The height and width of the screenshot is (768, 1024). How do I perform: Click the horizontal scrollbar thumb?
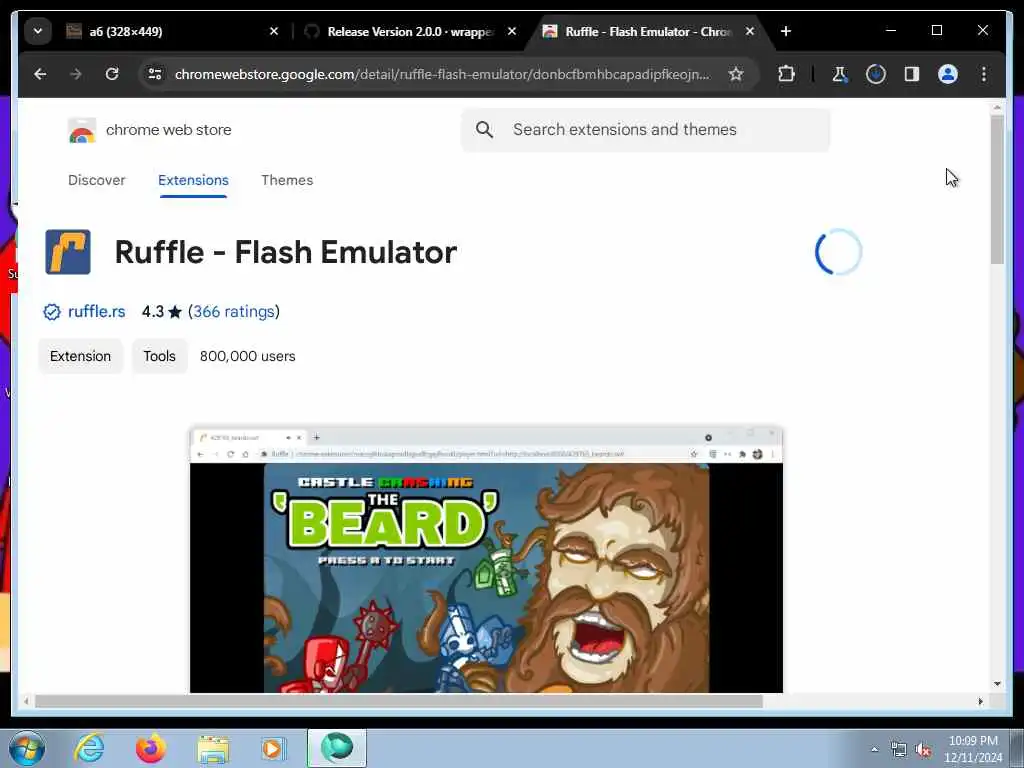(398, 701)
